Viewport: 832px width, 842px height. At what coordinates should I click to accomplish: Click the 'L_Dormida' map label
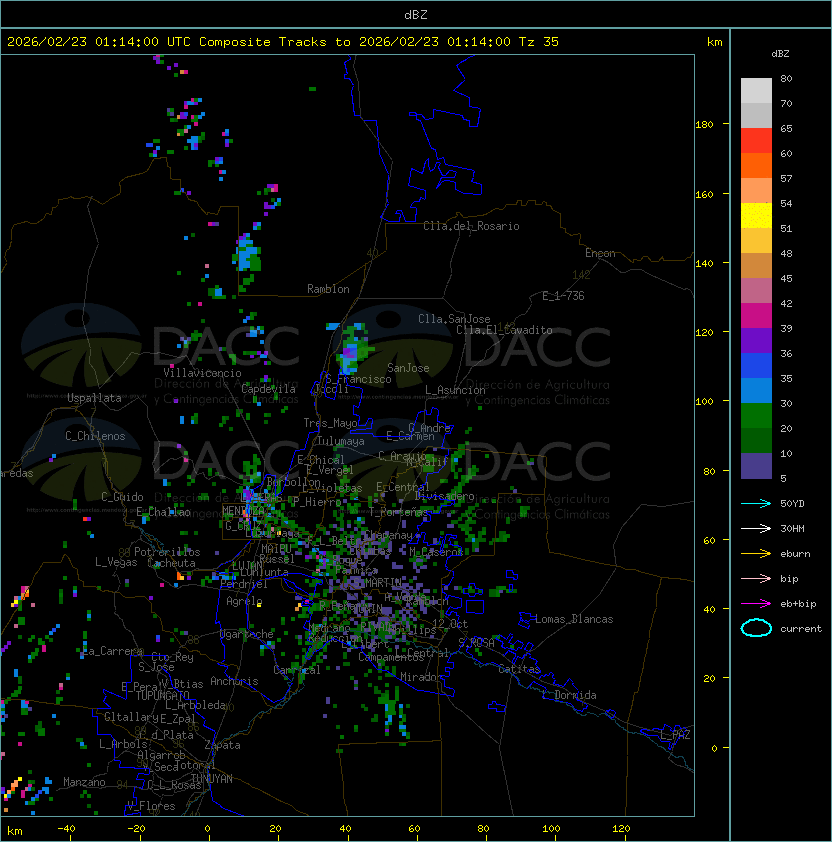tap(570, 695)
